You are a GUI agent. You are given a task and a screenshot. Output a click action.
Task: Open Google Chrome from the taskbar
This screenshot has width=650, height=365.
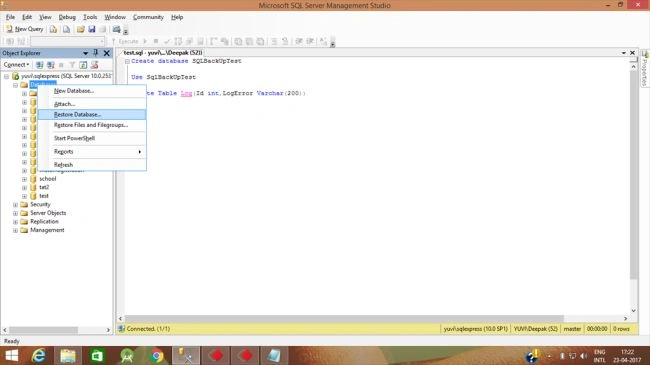(156, 356)
